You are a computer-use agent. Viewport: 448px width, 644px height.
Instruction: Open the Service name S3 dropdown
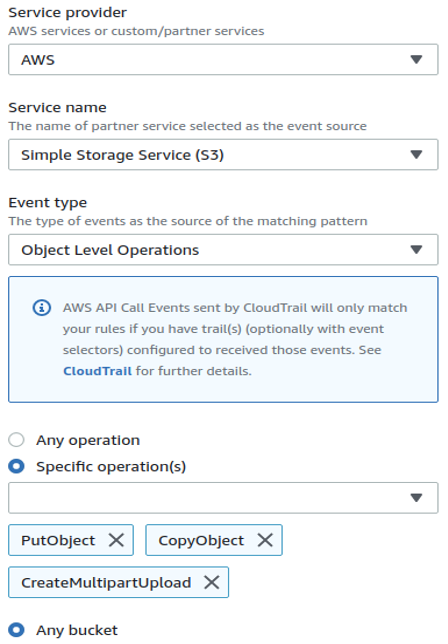(x=223, y=154)
